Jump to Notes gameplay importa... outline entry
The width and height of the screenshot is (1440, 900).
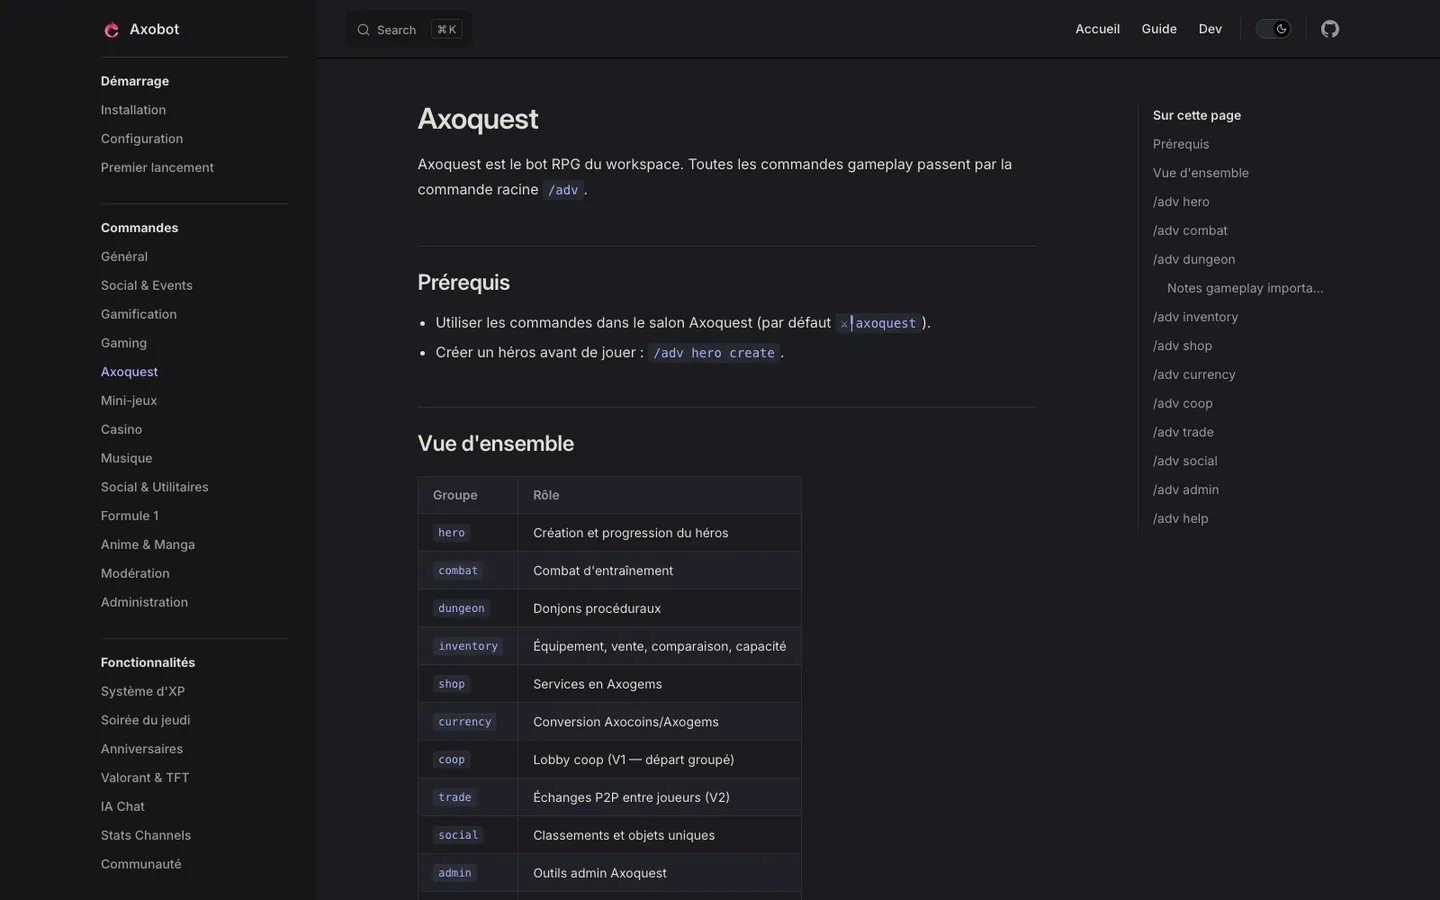click(x=1245, y=288)
